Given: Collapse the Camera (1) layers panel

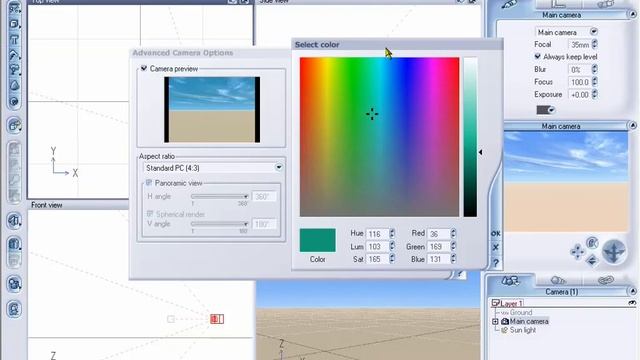Looking at the screenshot, I should pyautogui.click(x=633, y=291).
